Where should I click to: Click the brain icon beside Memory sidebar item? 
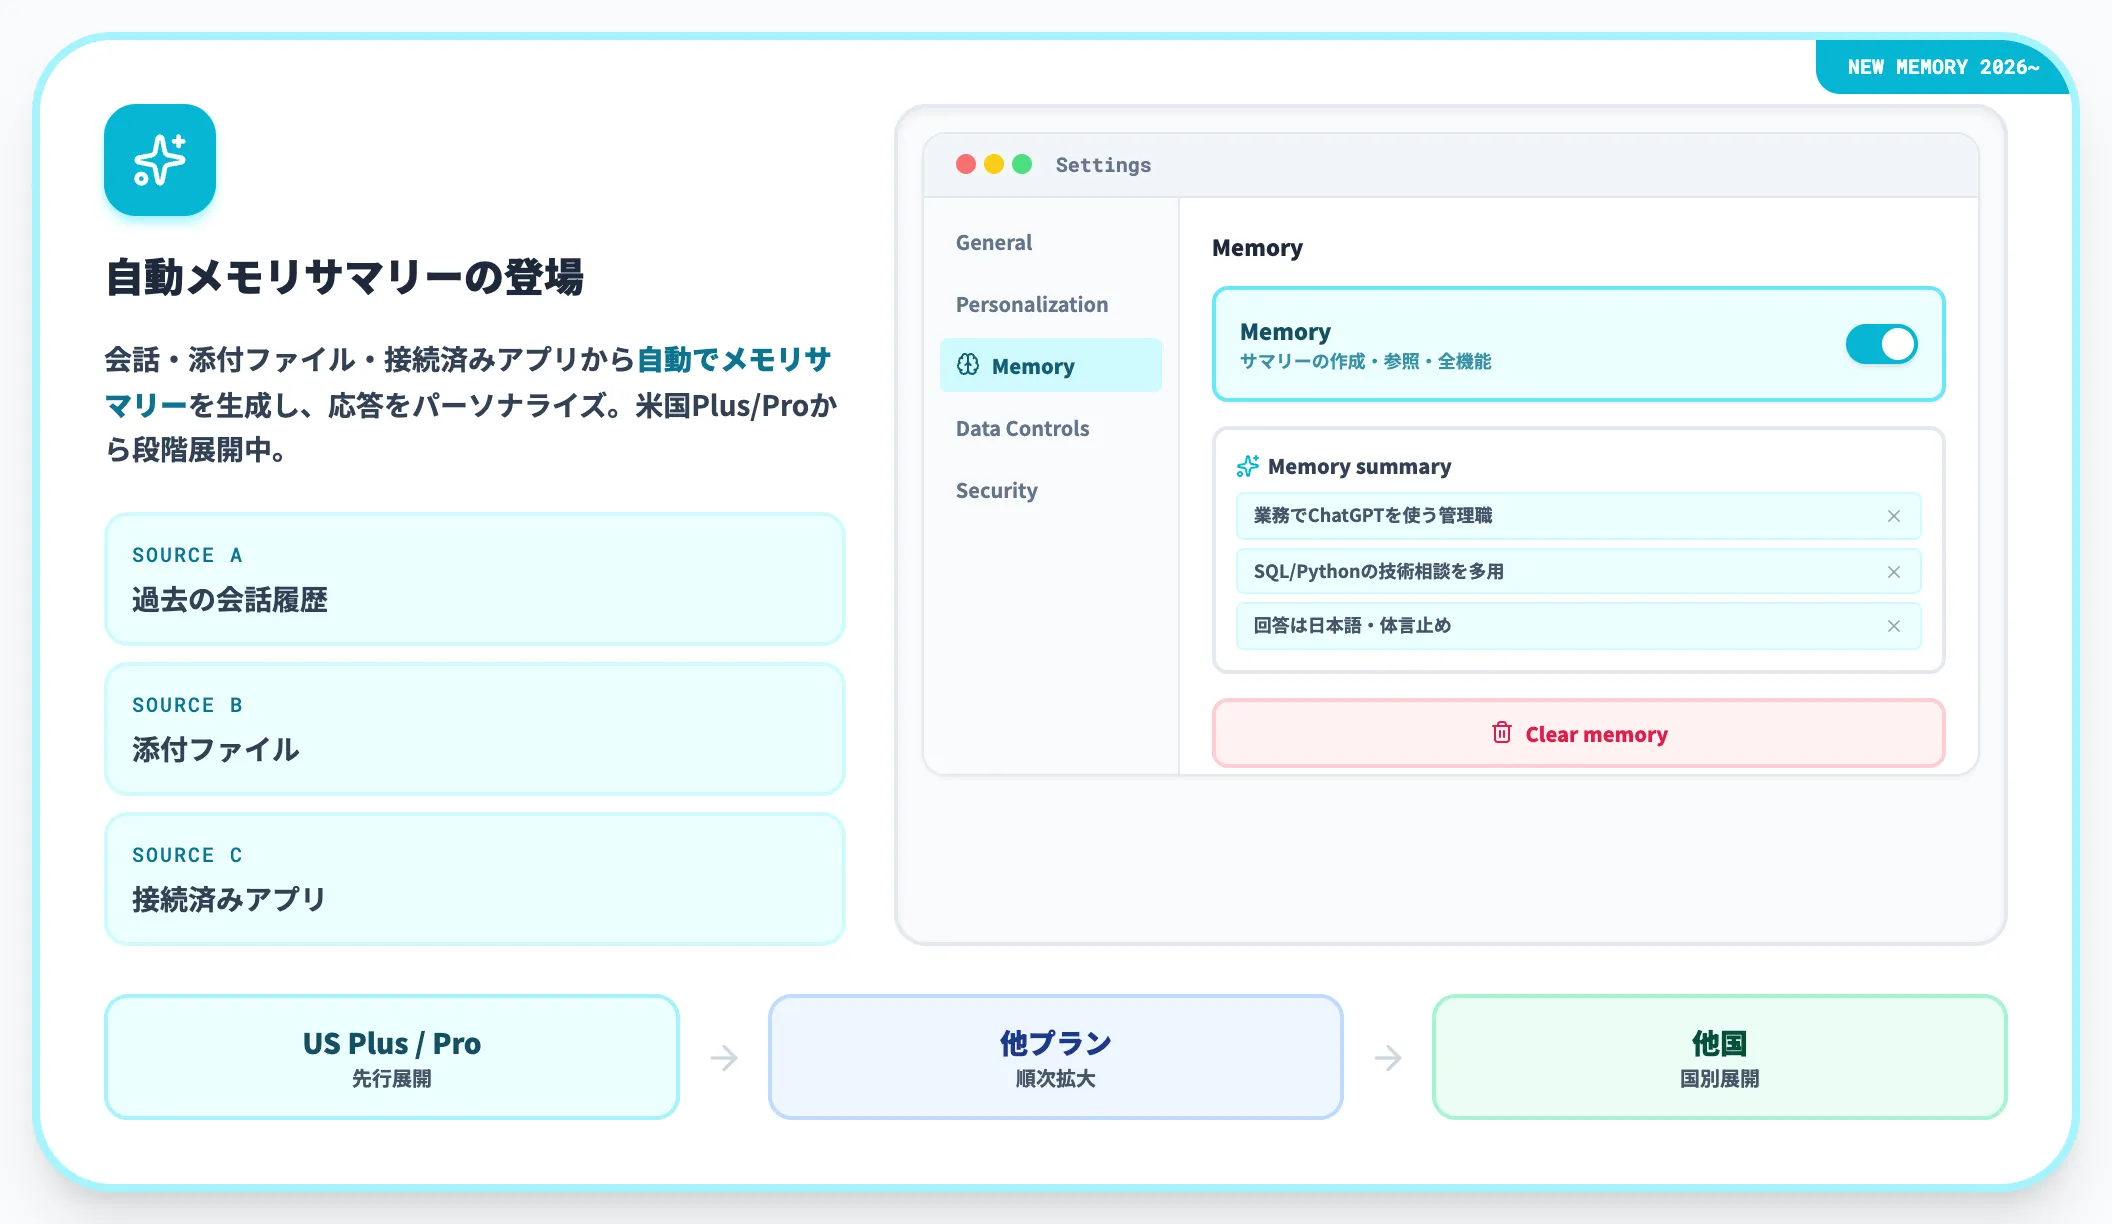[x=968, y=365]
